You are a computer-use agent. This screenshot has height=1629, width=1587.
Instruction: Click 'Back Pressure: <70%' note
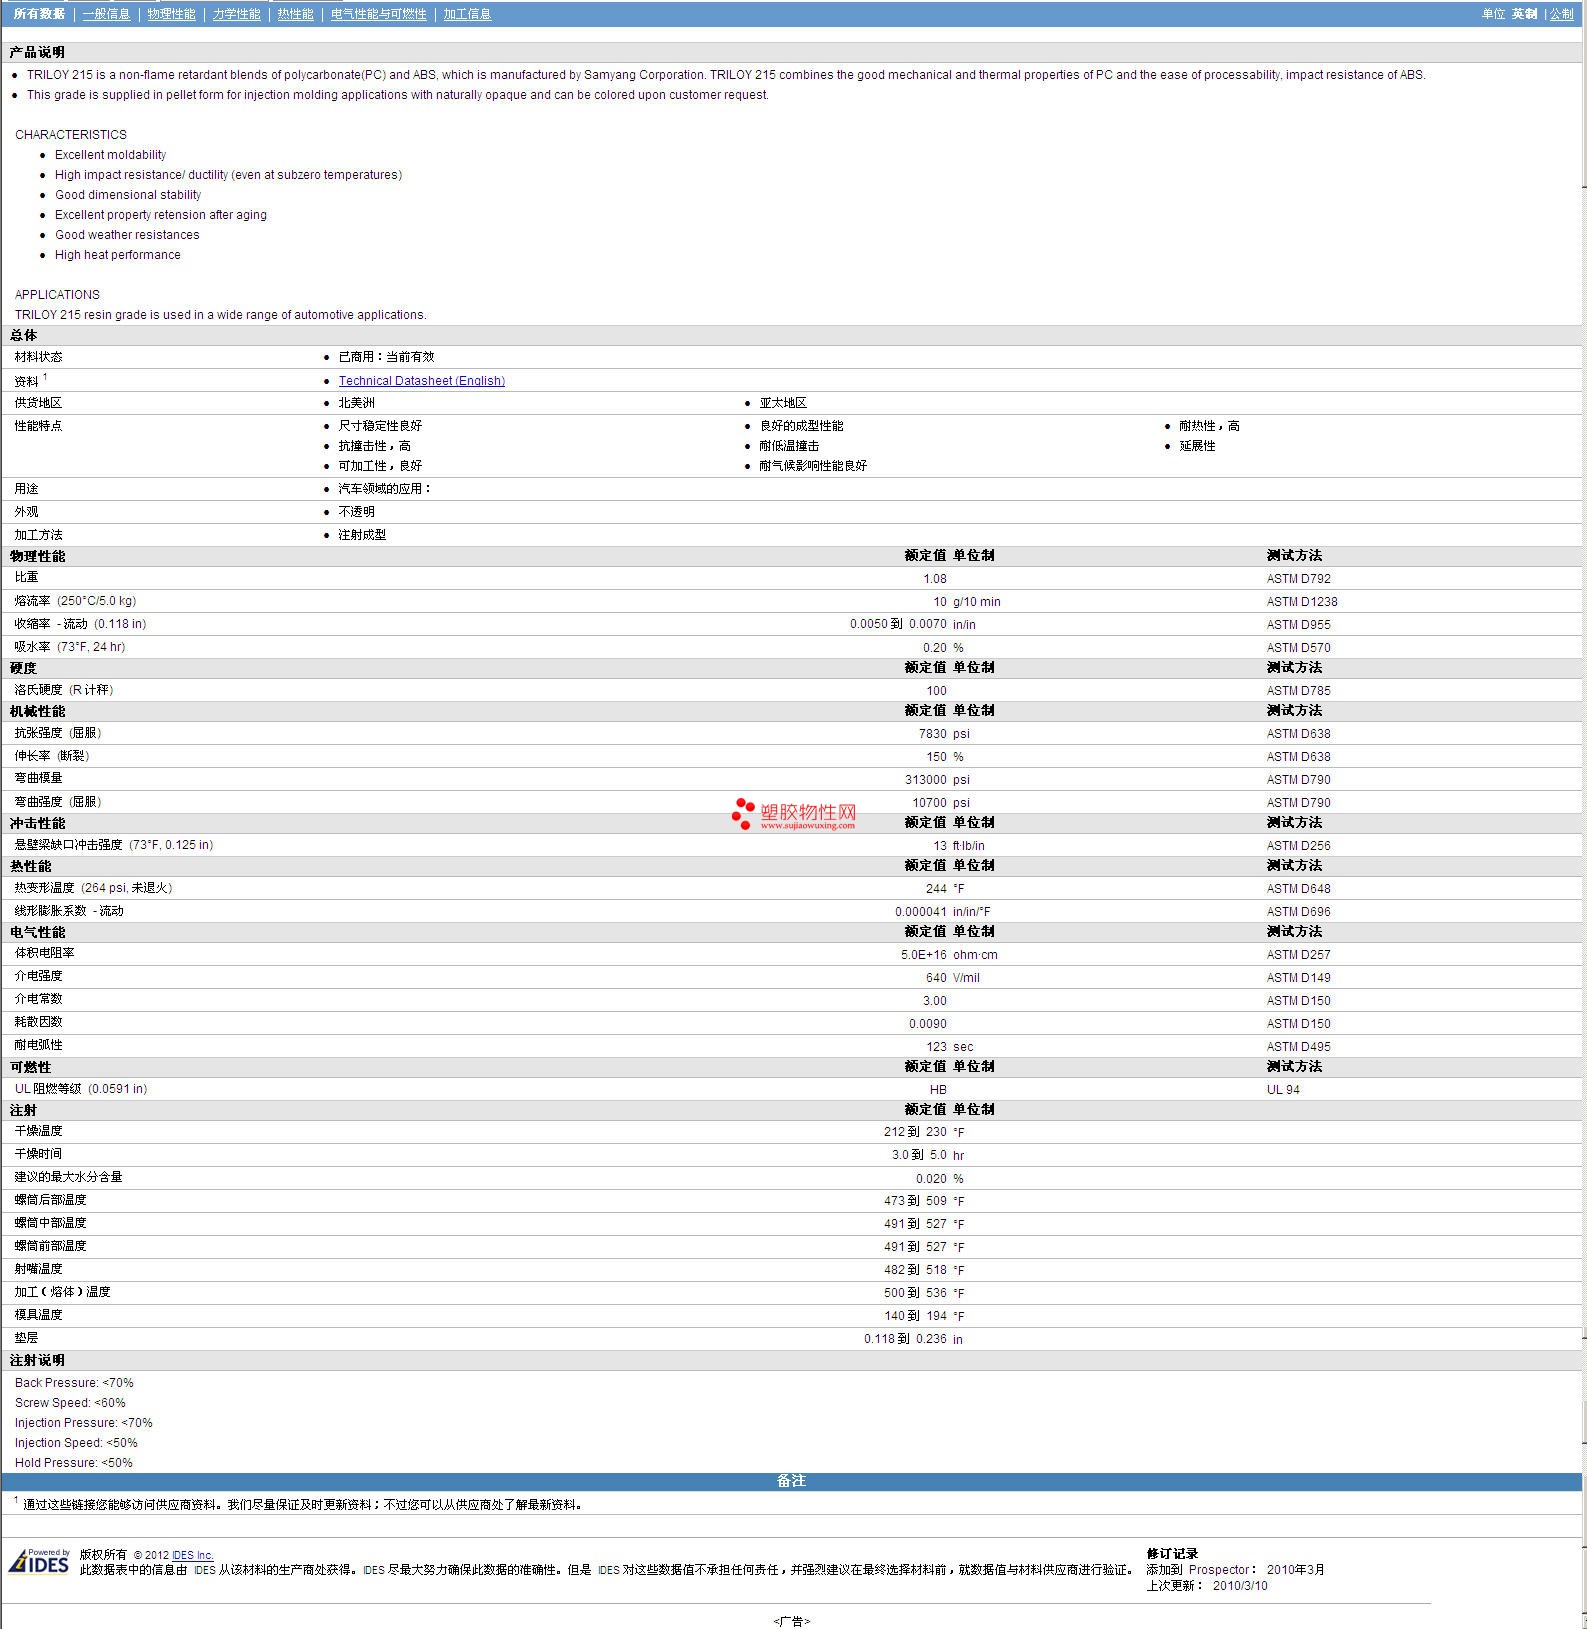click(x=74, y=1383)
